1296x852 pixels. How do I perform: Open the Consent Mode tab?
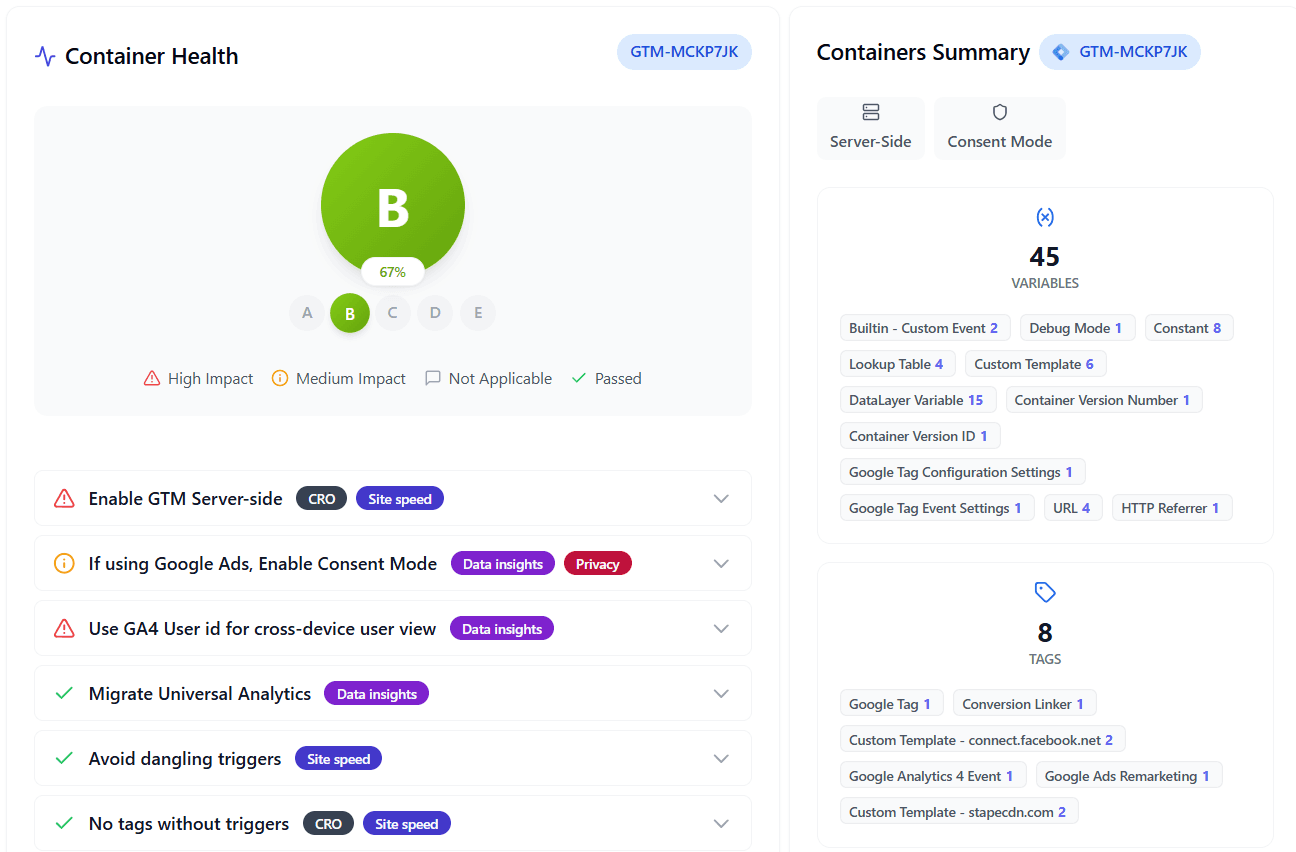coord(1000,128)
